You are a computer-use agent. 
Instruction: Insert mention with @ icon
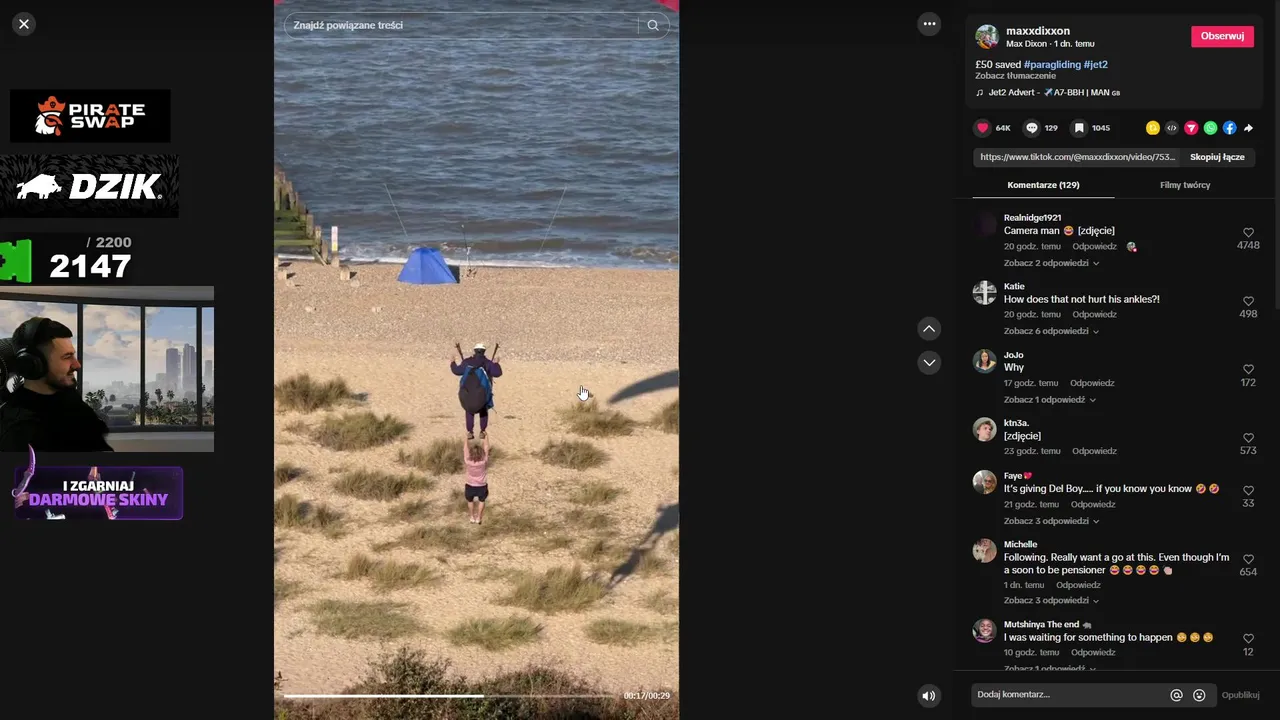point(1176,695)
